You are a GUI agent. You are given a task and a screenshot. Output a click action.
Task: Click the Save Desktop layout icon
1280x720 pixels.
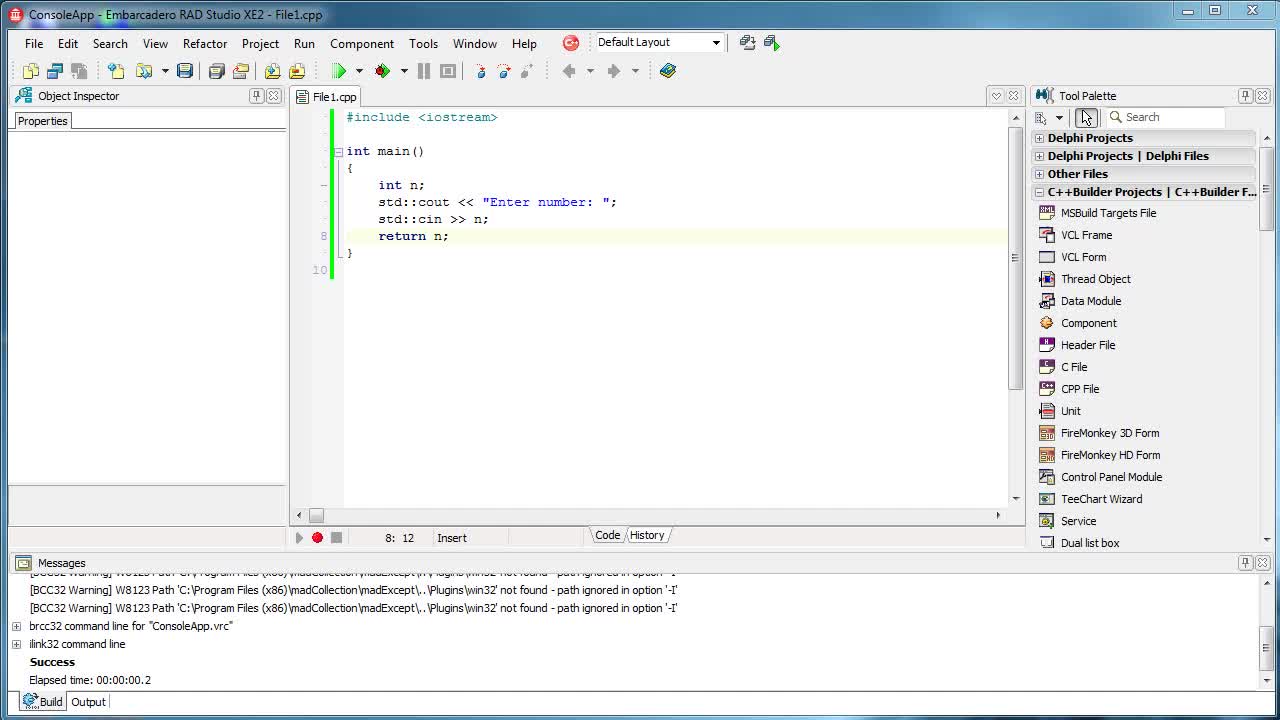(747, 42)
